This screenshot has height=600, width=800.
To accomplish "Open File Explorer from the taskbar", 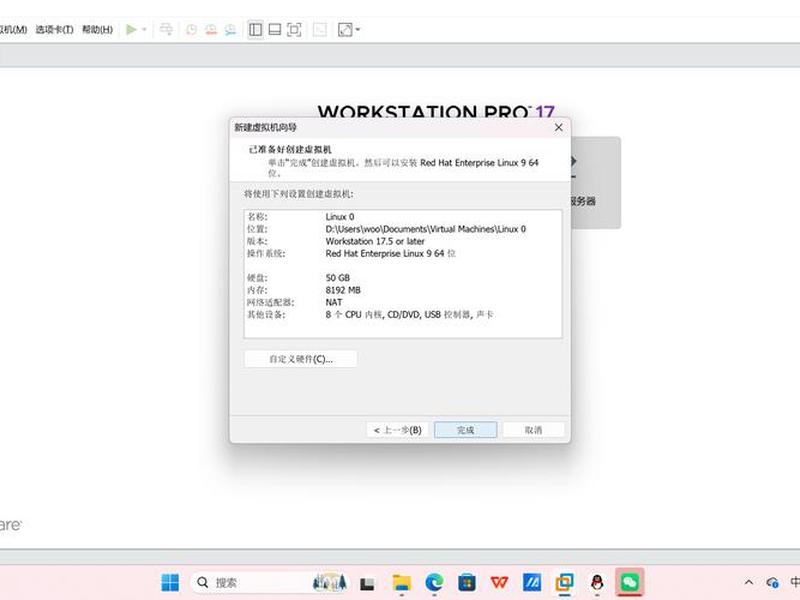I will [402, 583].
